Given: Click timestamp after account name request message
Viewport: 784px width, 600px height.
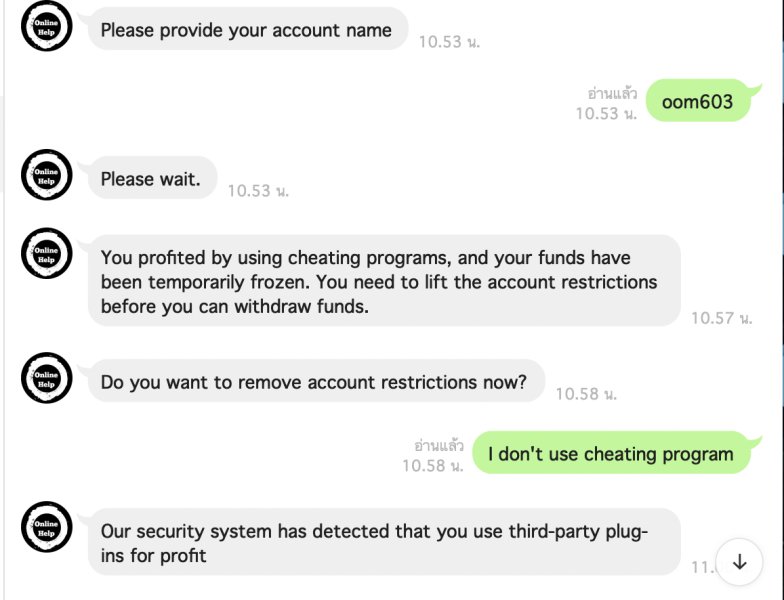Looking at the screenshot, I should pos(449,41).
